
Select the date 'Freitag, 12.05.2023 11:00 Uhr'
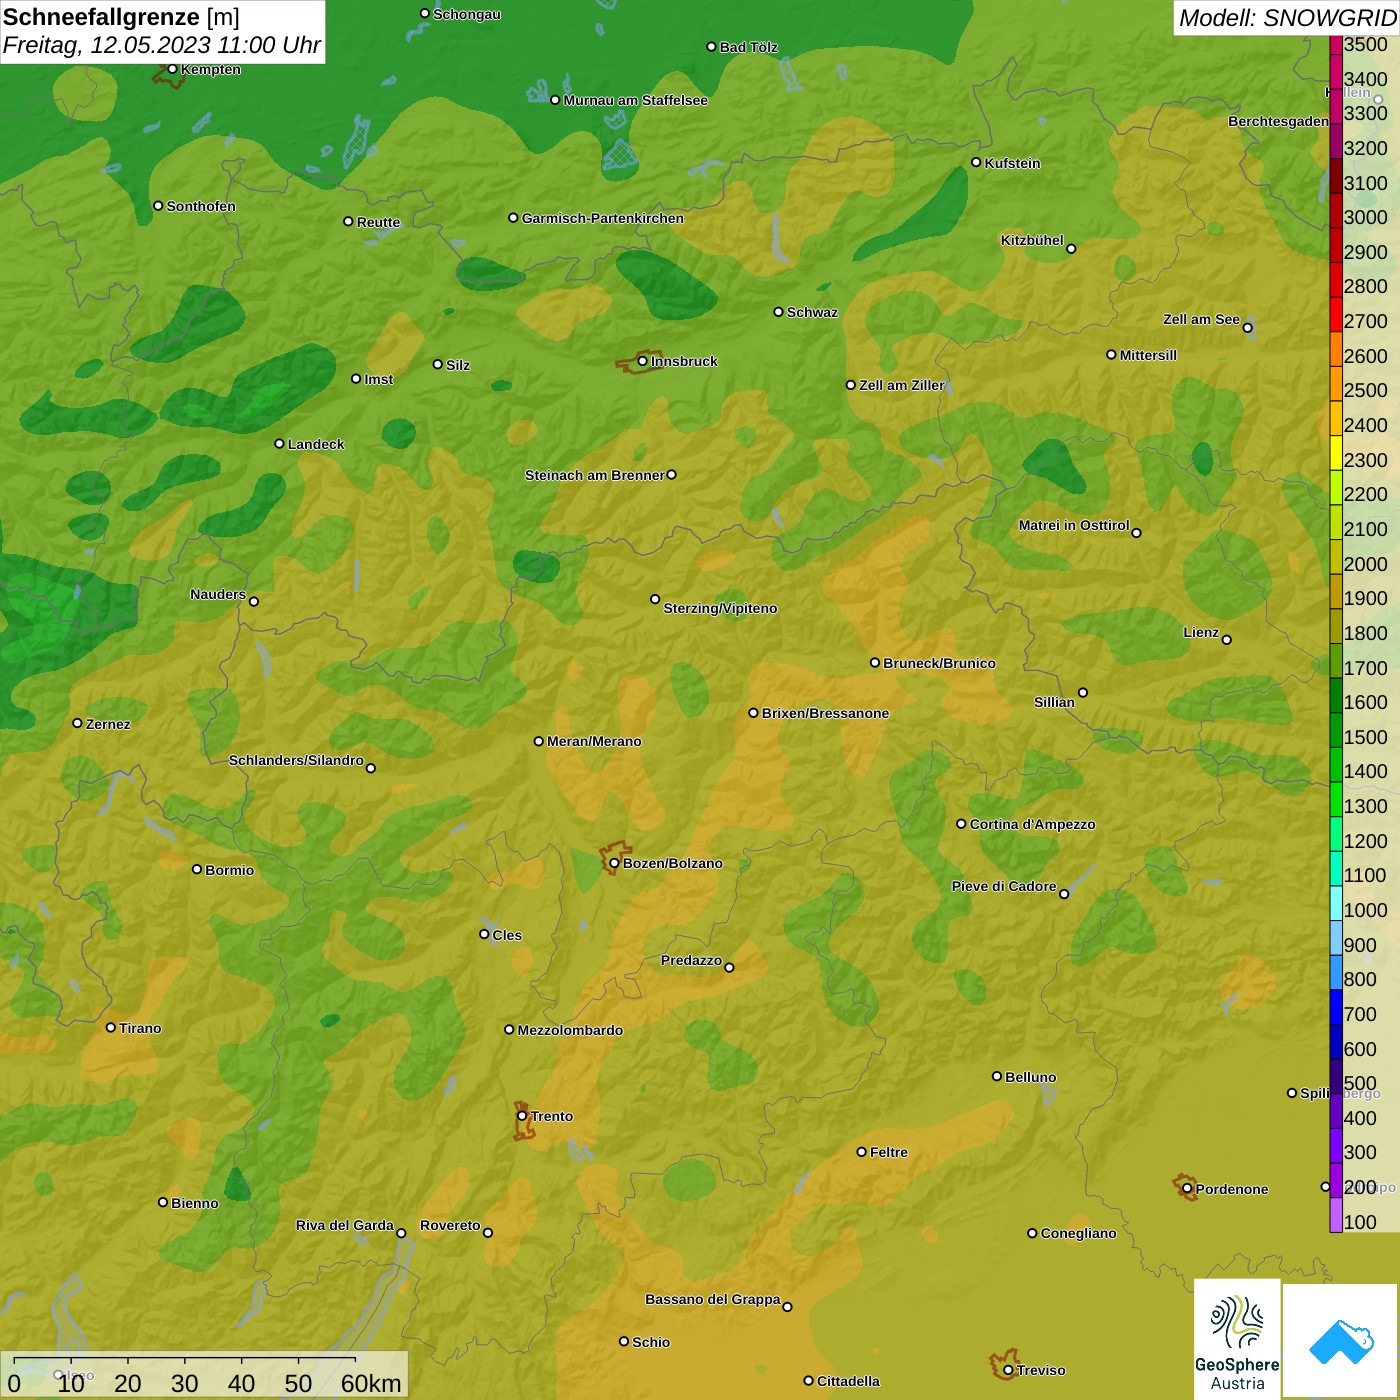click(162, 45)
